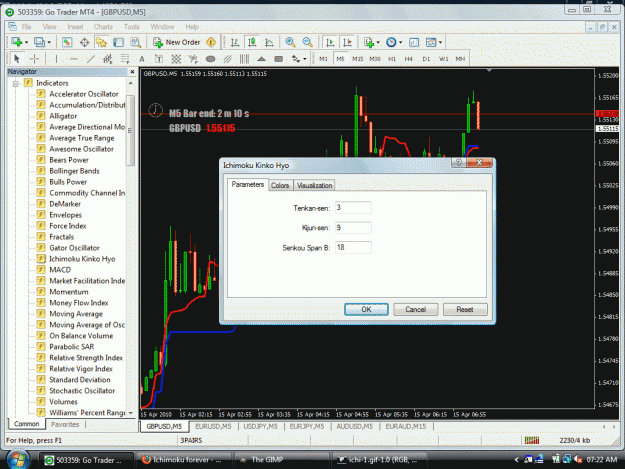Click the New Chart toolbar icon

pos(16,42)
